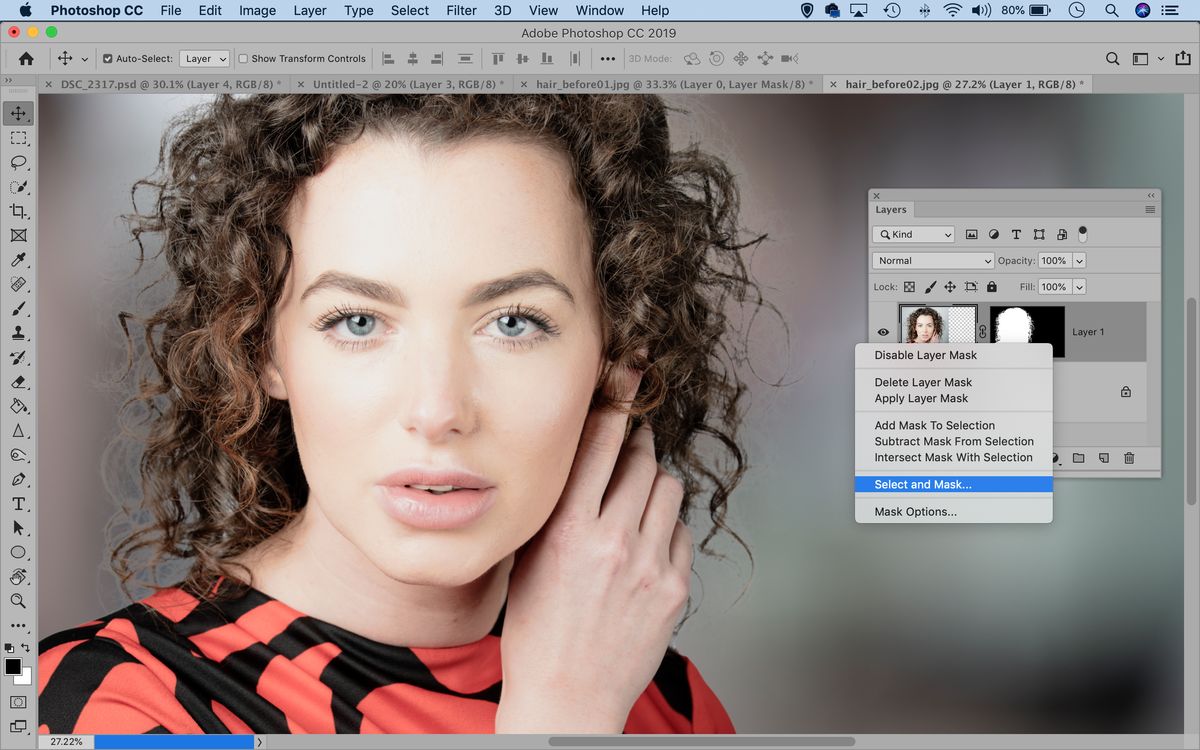Toggle visibility of Layer 1
The image size is (1200, 750).
click(x=883, y=331)
